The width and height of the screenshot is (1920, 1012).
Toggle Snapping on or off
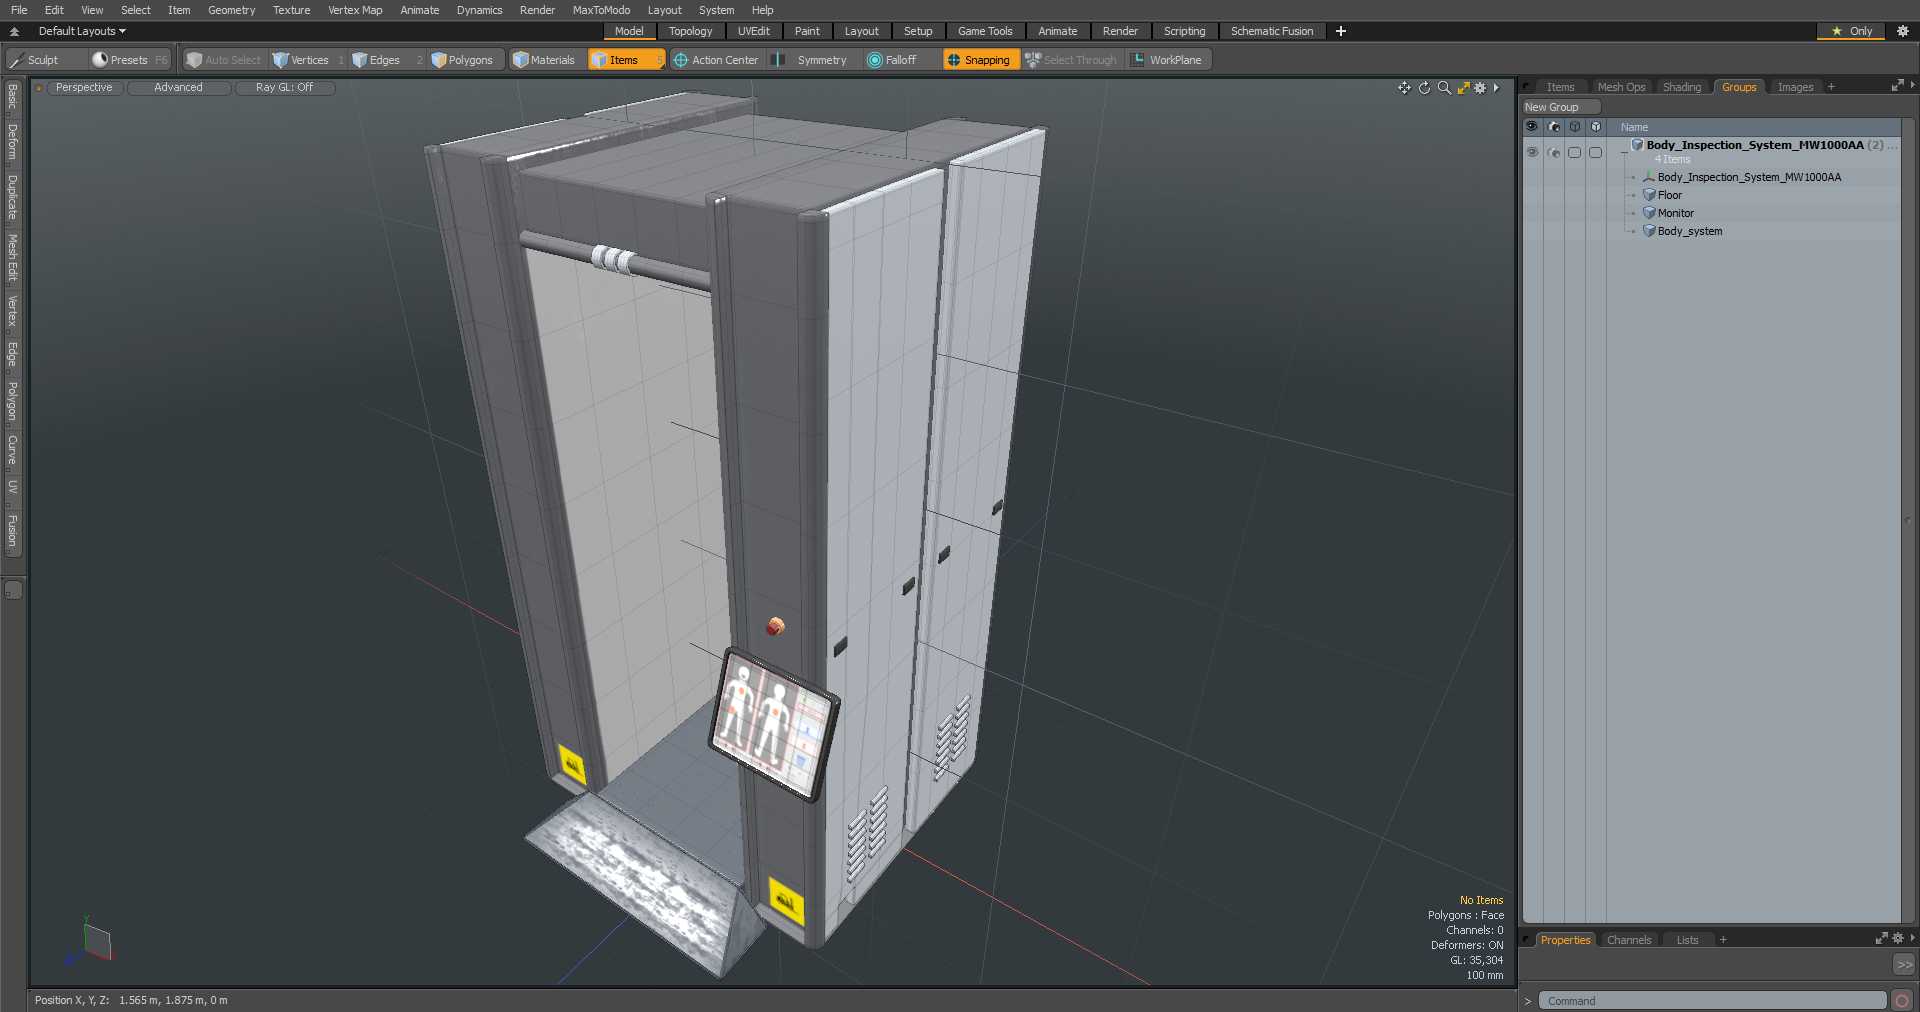979,60
